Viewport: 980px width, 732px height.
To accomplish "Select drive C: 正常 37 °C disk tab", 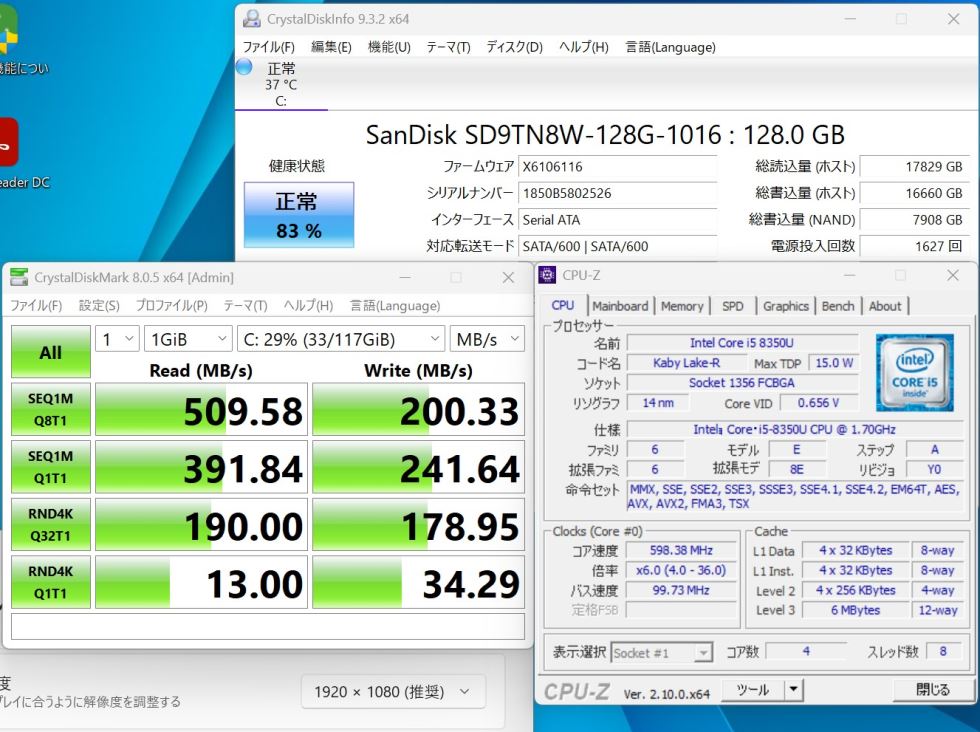I will (x=281, y=84).
